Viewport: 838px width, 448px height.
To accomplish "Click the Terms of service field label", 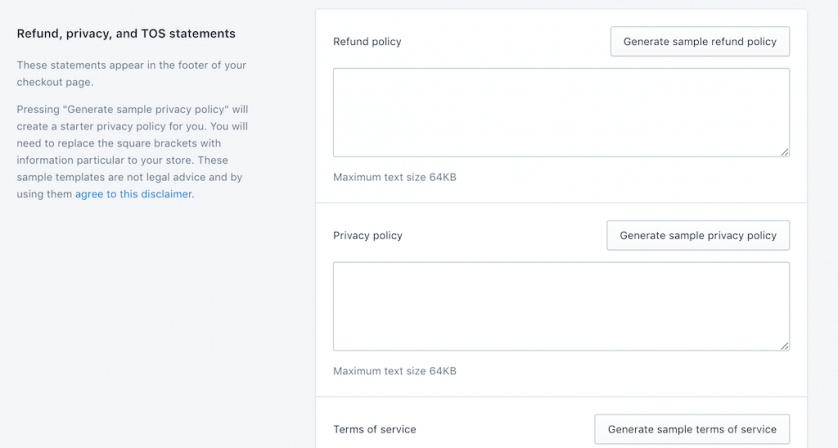I will tap(375, 429).
